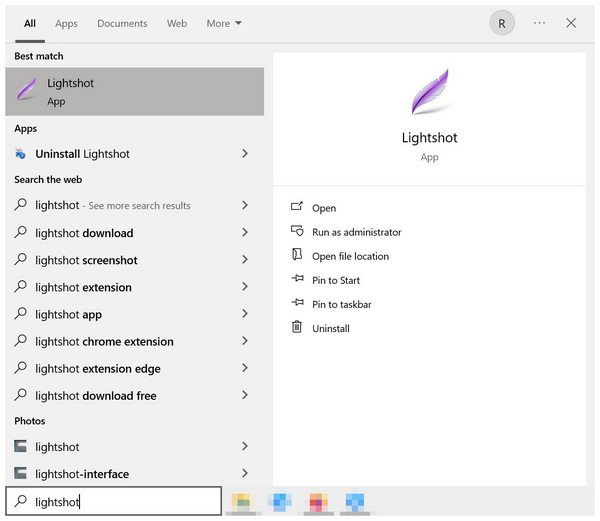Click magnifier icon beside 'See more search results'
600x521 pixels.
tap(20, 205)
